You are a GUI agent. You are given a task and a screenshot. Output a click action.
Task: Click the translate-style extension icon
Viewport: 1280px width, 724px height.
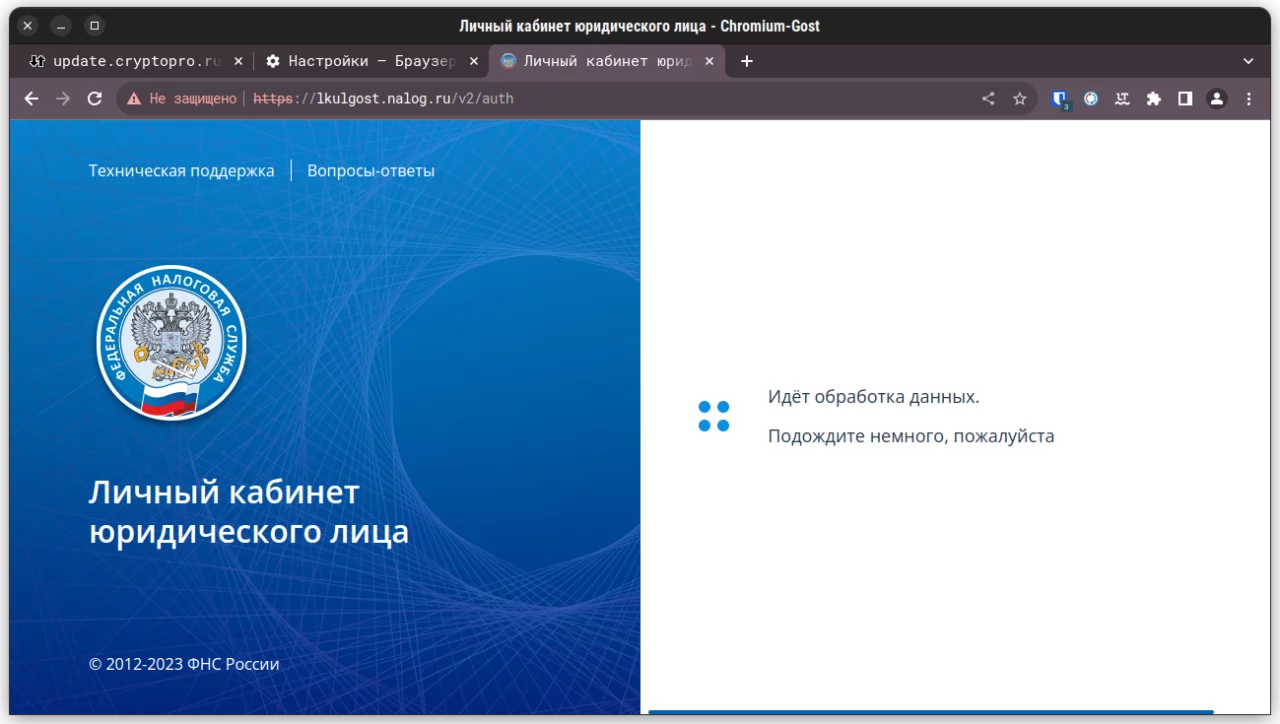tap(1122, 99)
